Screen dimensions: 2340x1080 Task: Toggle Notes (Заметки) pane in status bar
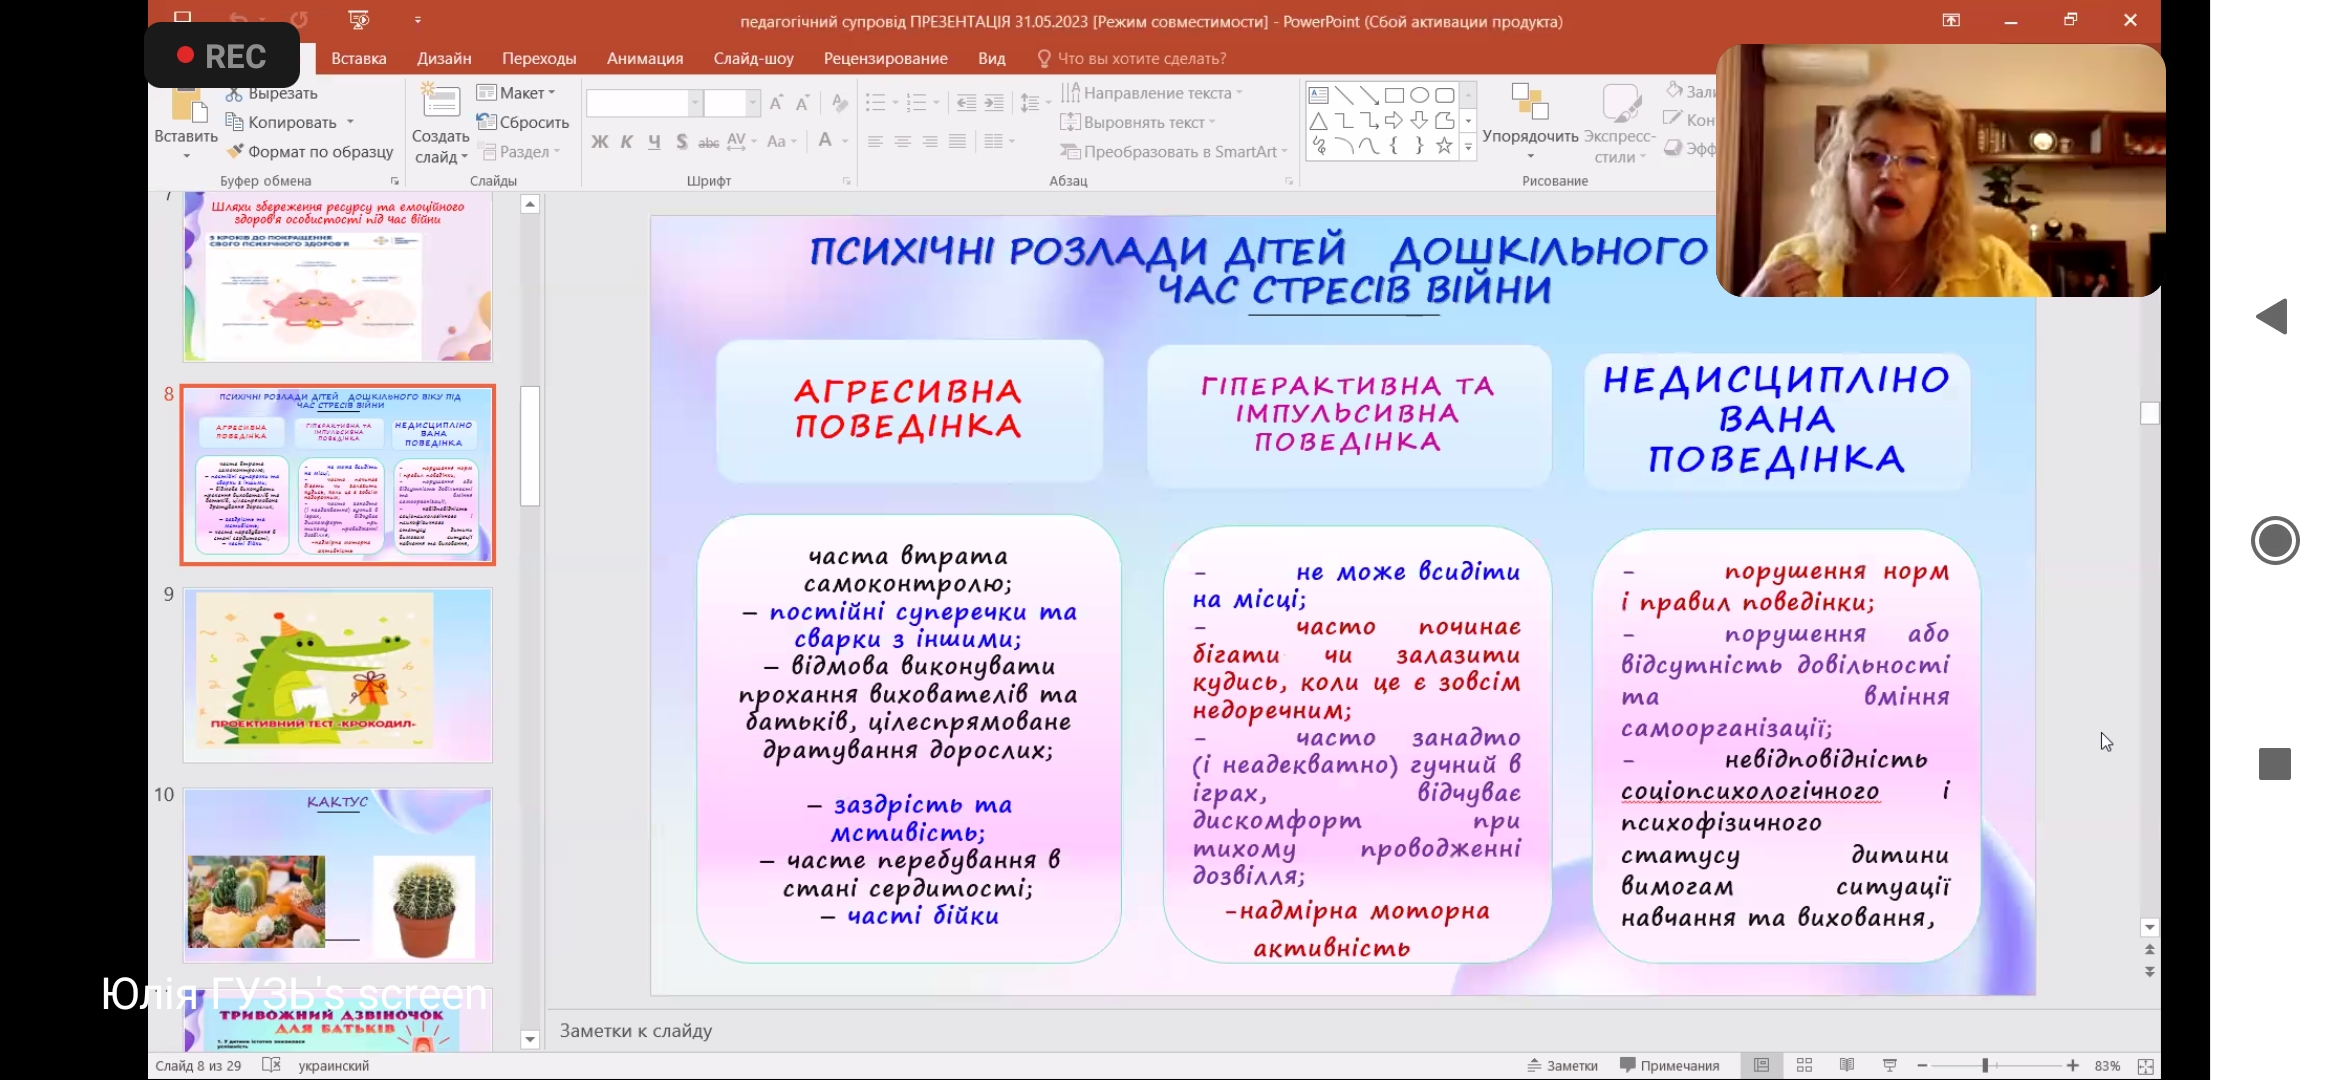(1562, 1066)
